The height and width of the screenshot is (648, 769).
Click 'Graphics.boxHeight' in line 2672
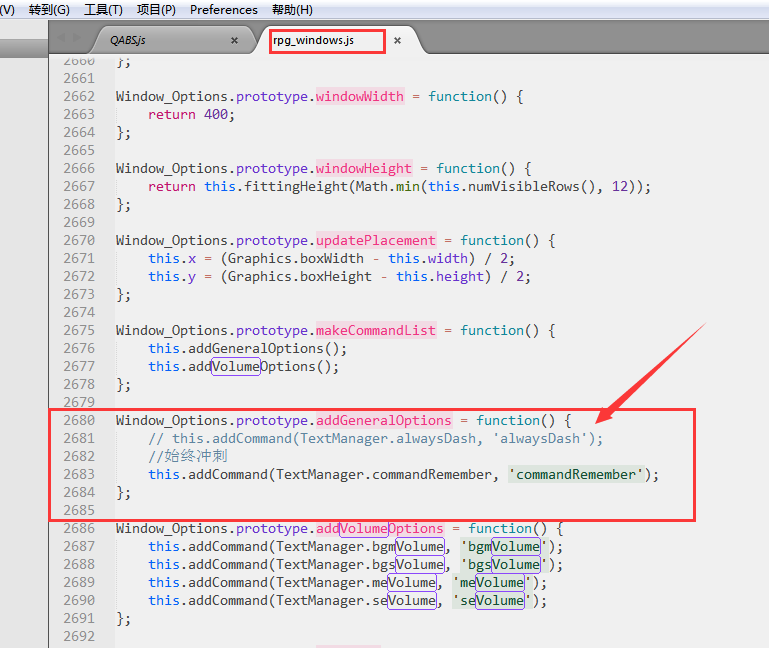click(300, 277)
